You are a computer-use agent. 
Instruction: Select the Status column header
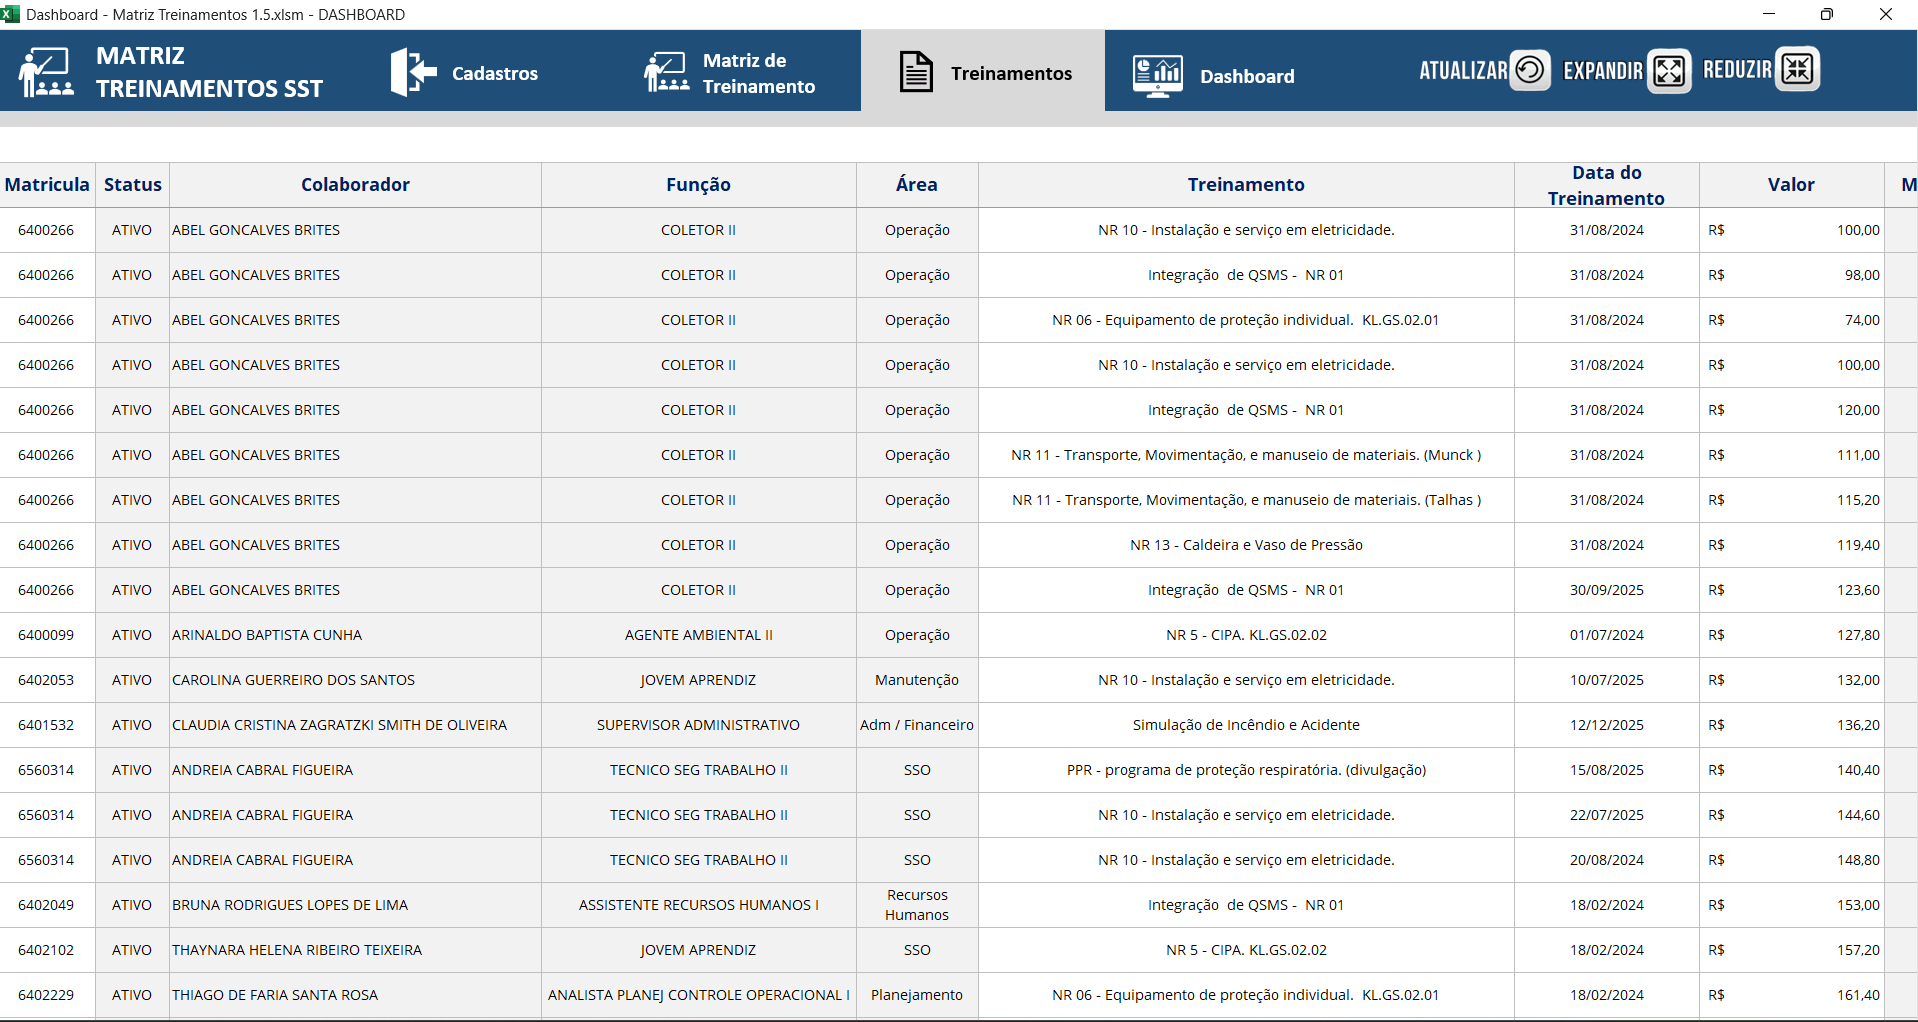pos(132,185)
